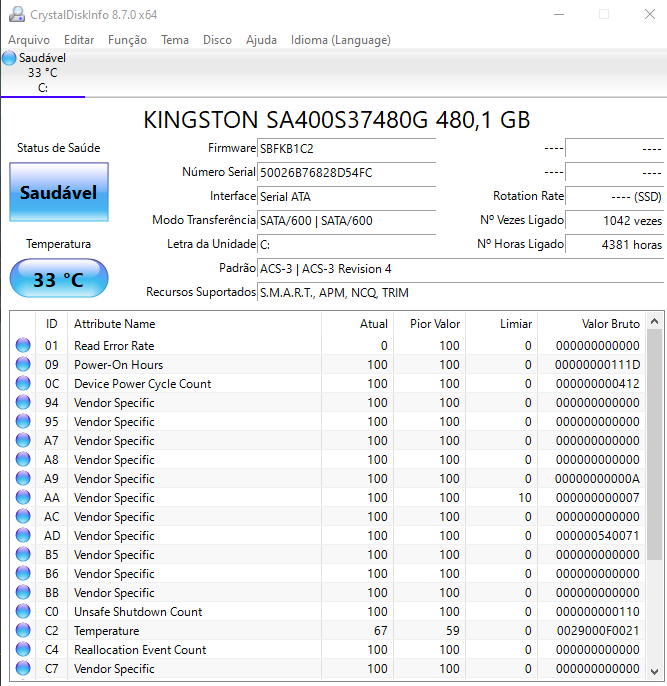Click the drive title KINGSTON SA400S37480G 480,1 GB
The height and width of the screenshot is (686, 667).
[337, 120]
